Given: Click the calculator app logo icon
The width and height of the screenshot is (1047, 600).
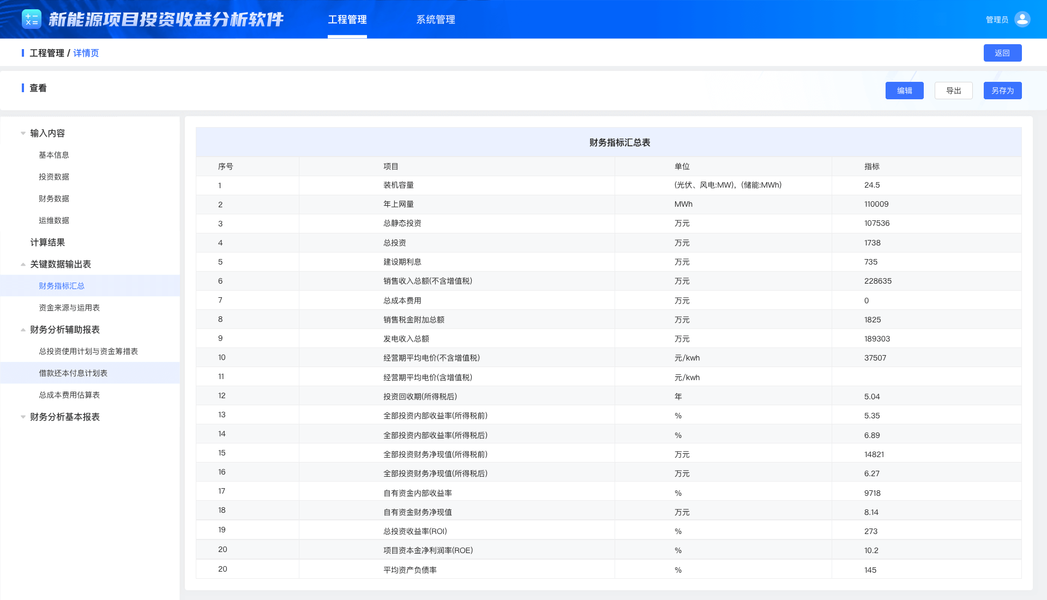Looking at the screenshot, I should pos(31,19).
